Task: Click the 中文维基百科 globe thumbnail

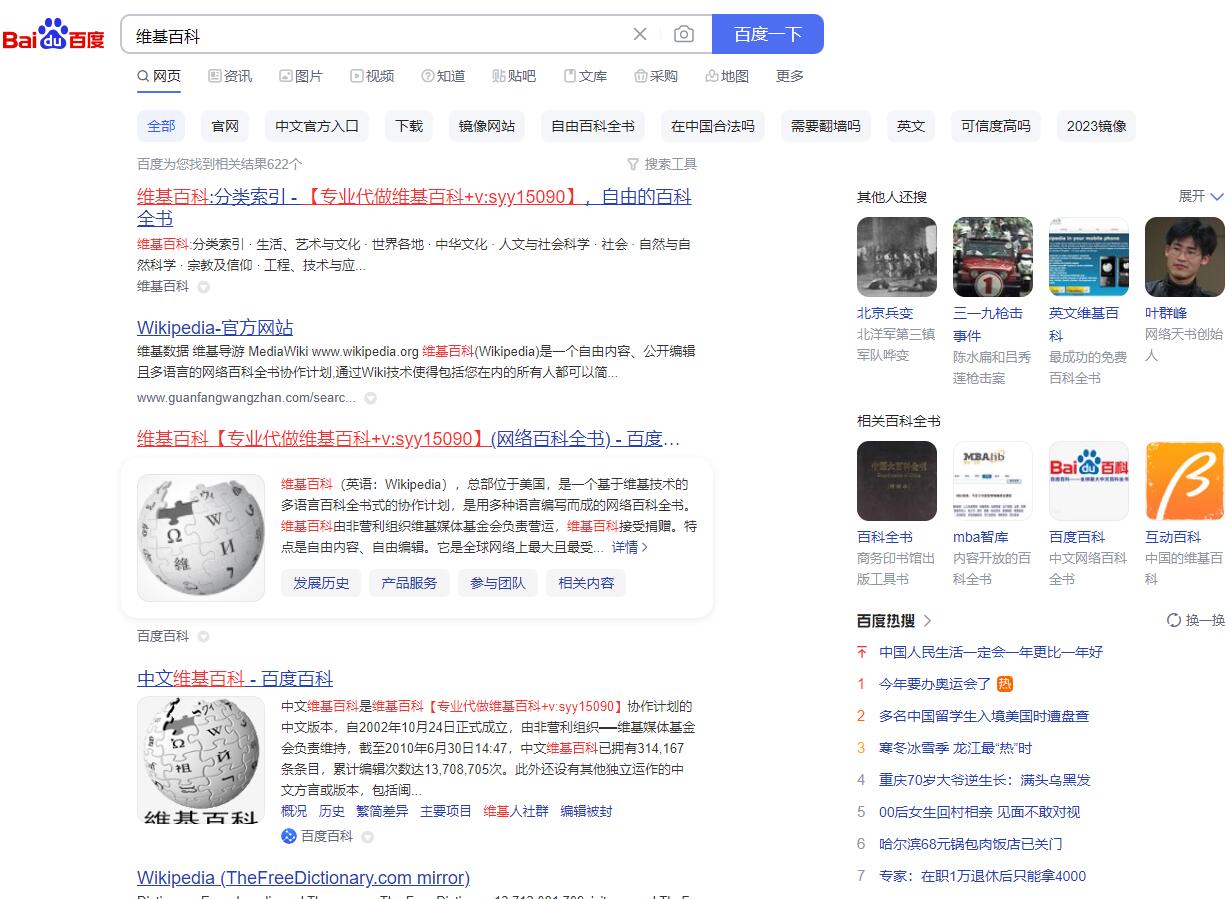Action: pyautogui.click(x=201, y=760)
